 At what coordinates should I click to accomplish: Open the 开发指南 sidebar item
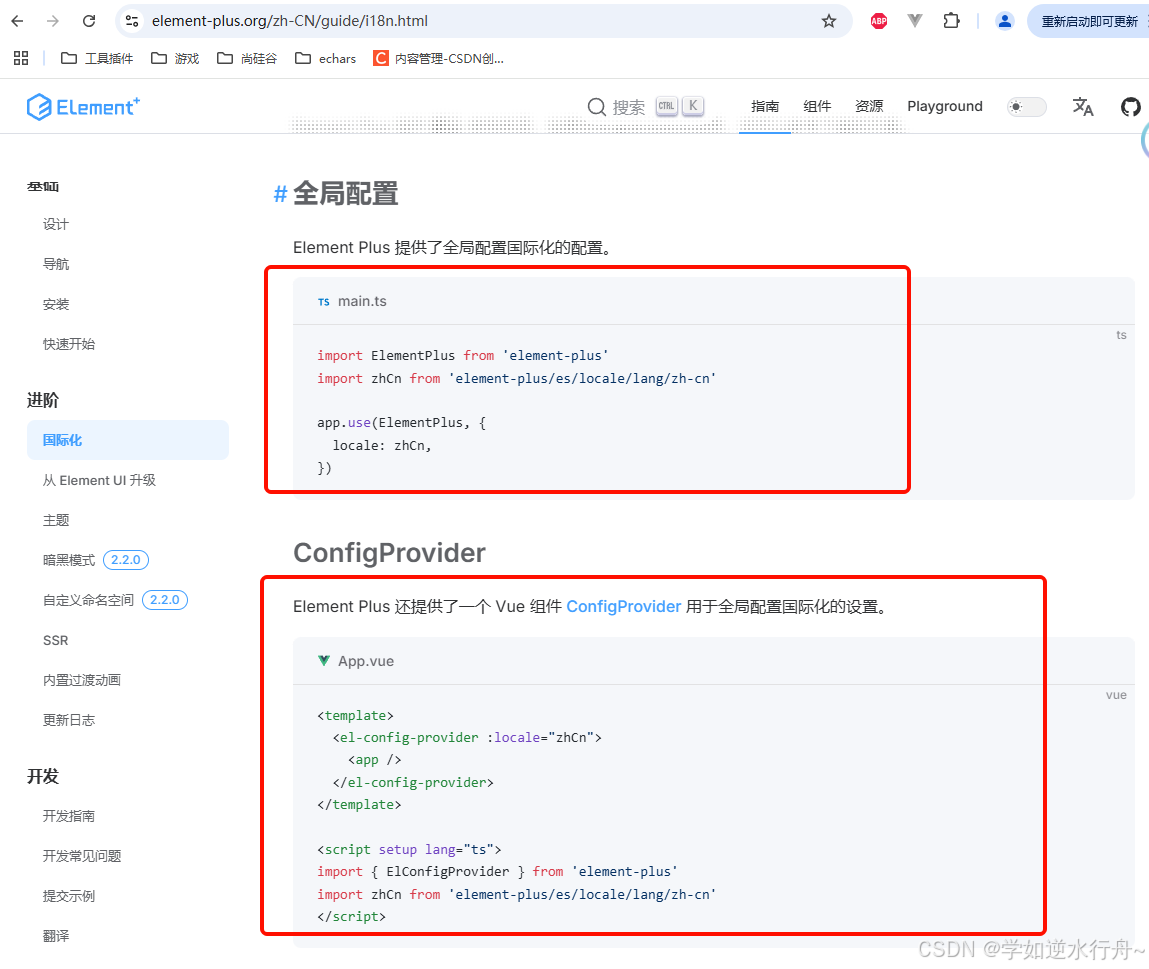click(x=69, y=816)
